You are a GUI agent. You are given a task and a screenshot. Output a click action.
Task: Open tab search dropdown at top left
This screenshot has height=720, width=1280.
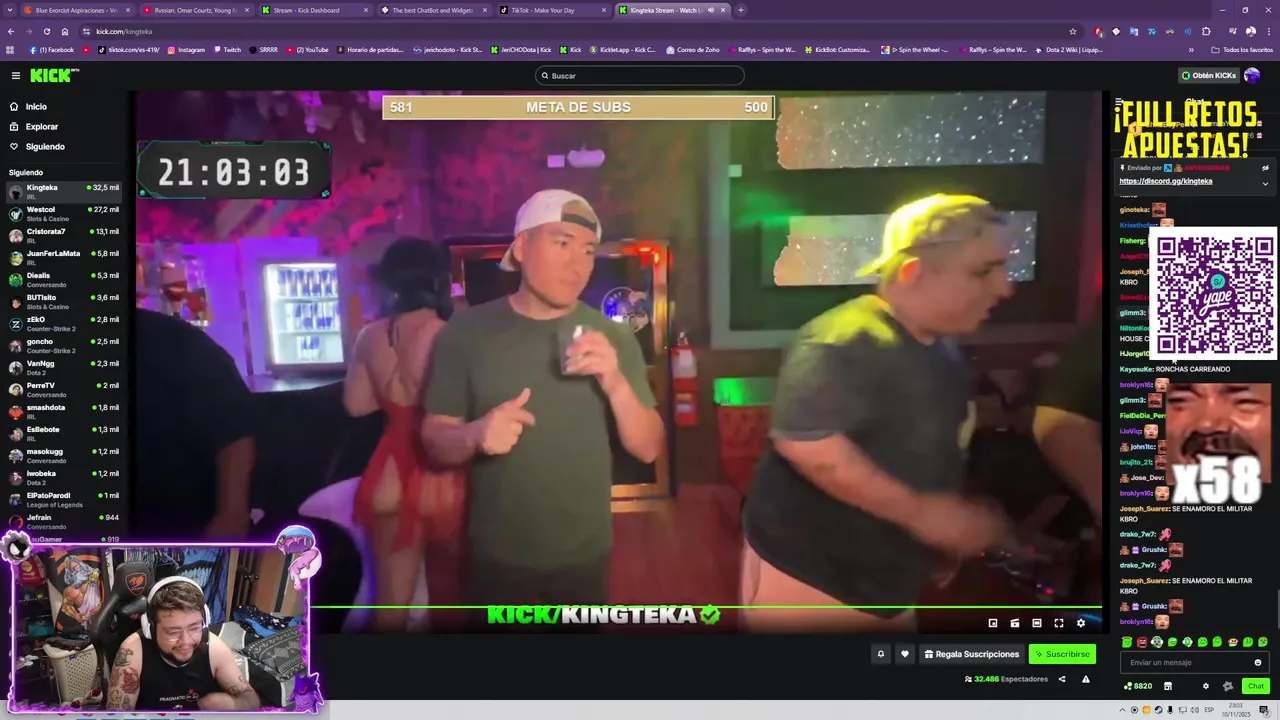(x=11, y=10)
